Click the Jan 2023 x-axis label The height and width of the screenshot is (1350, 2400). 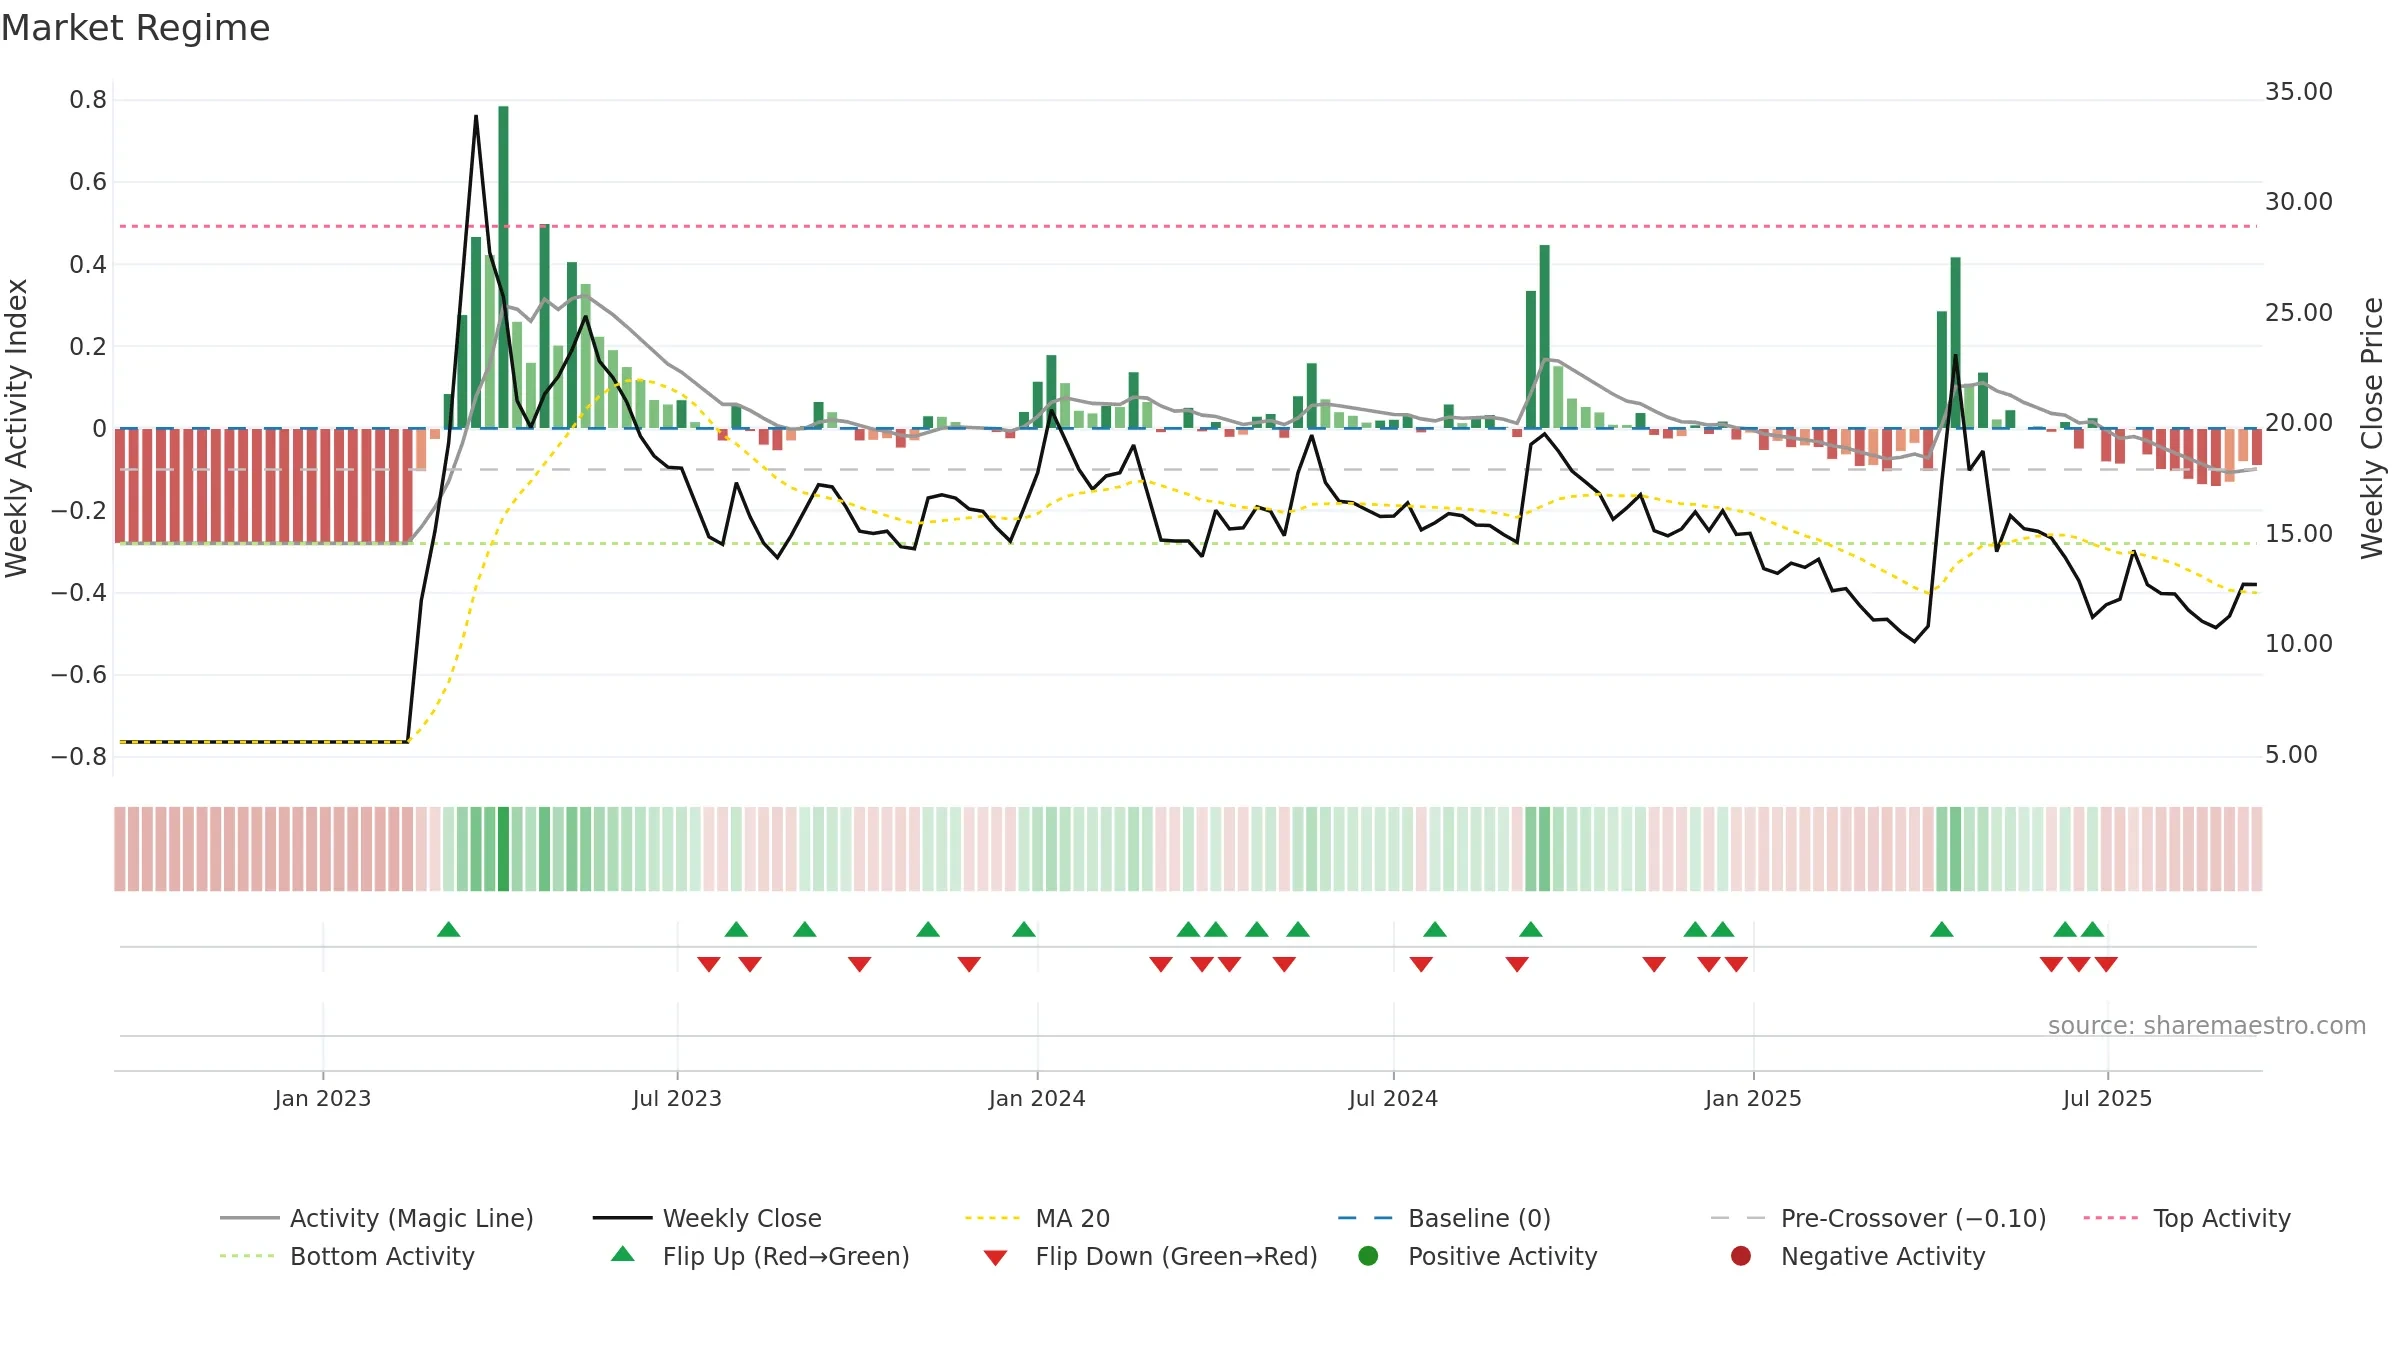323,1098
